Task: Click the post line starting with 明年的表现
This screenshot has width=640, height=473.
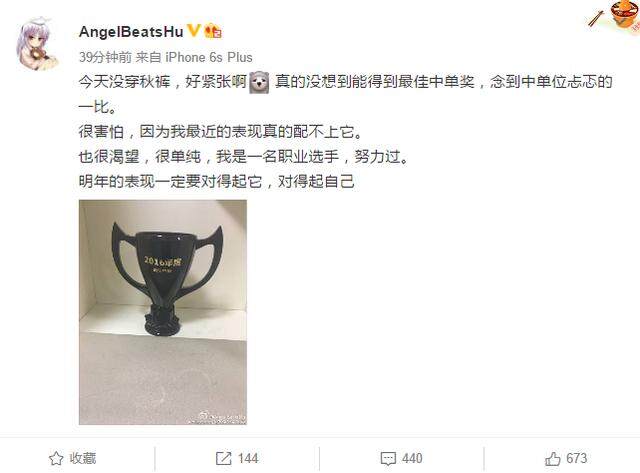Action: click(x=216, y=181)
